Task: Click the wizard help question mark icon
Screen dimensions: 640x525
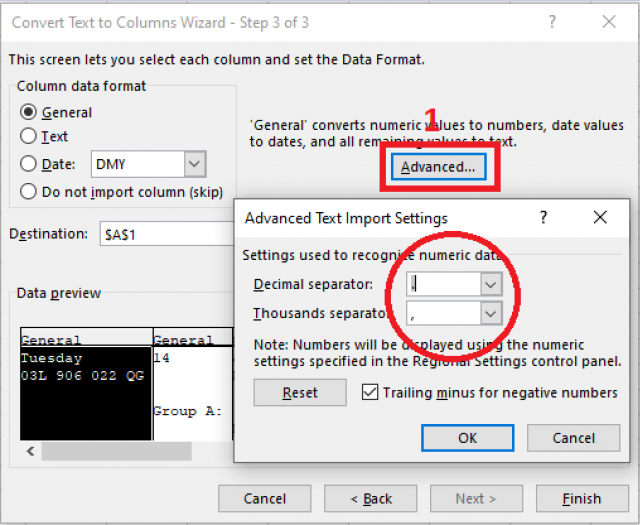Action: 551,21
